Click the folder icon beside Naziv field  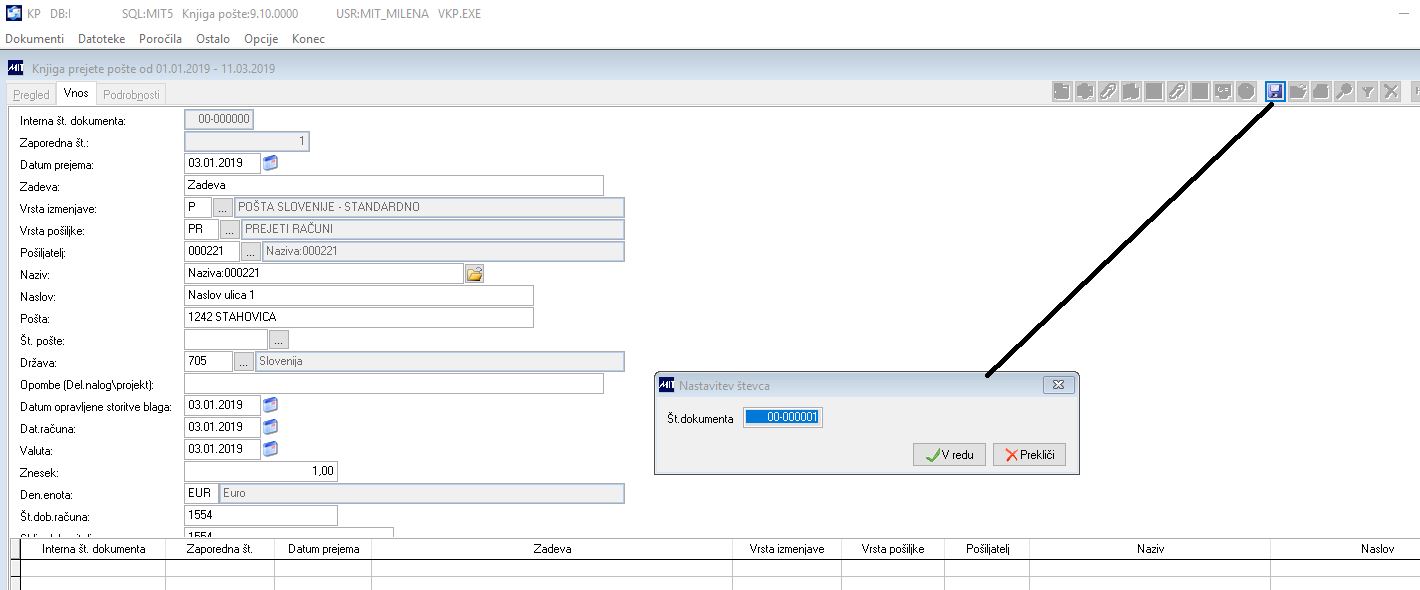coord(474,273)
